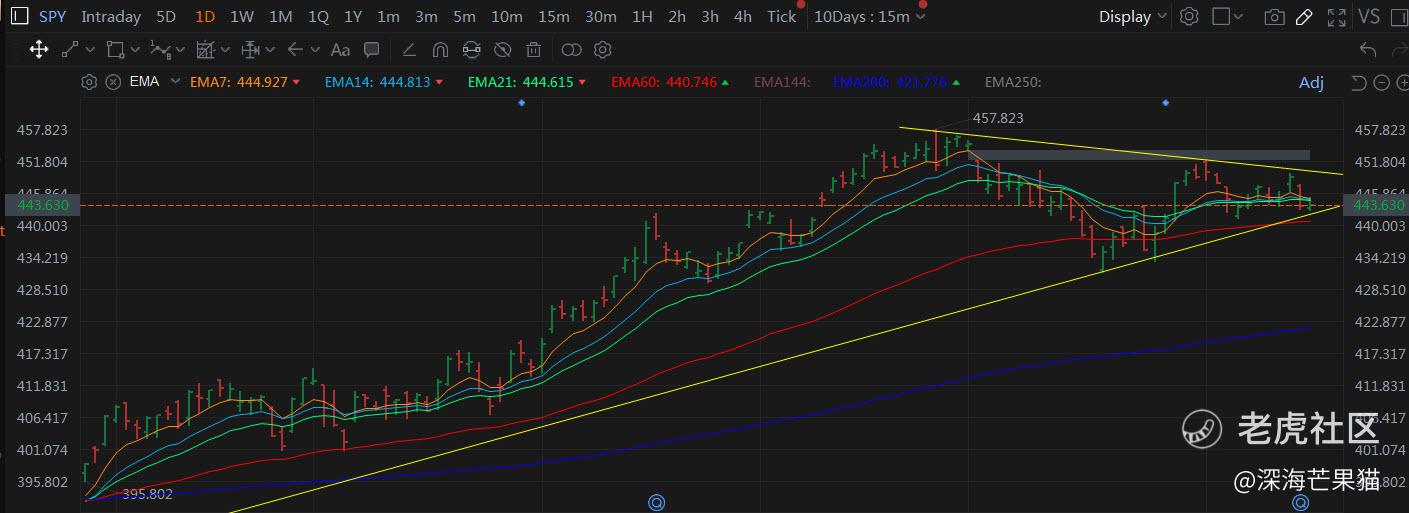Switch to Intraday timeframe
Viewport: 1409px width, 513px height.
pos(111,16)
